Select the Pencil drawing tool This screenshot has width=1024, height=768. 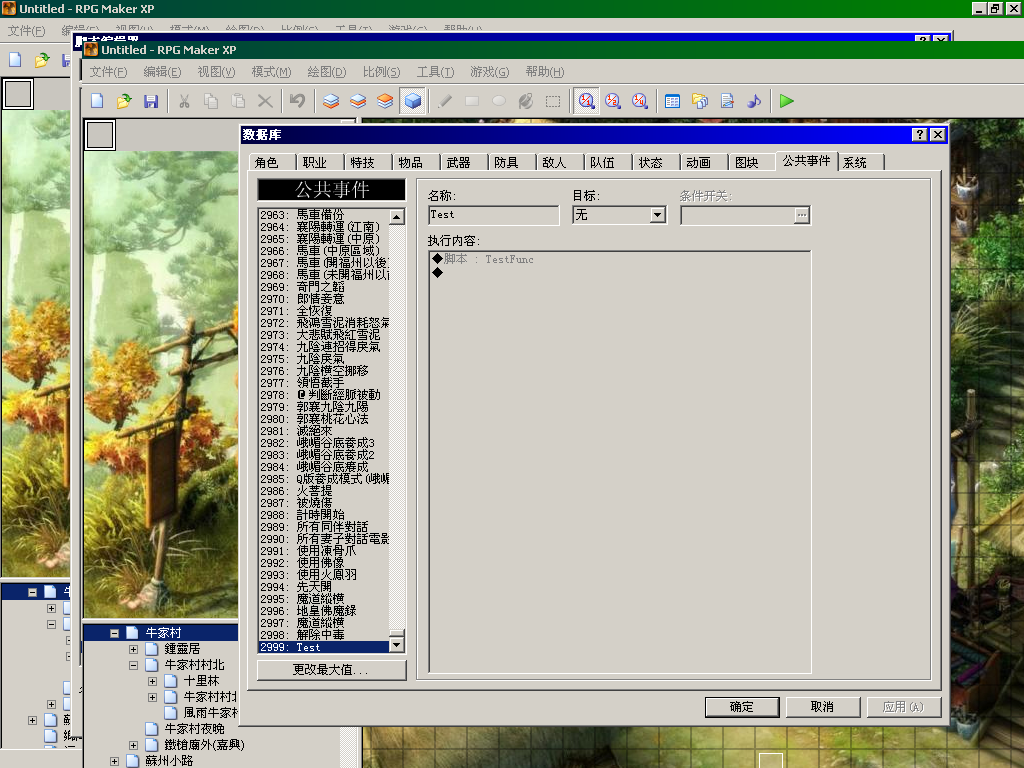(445, 101)
